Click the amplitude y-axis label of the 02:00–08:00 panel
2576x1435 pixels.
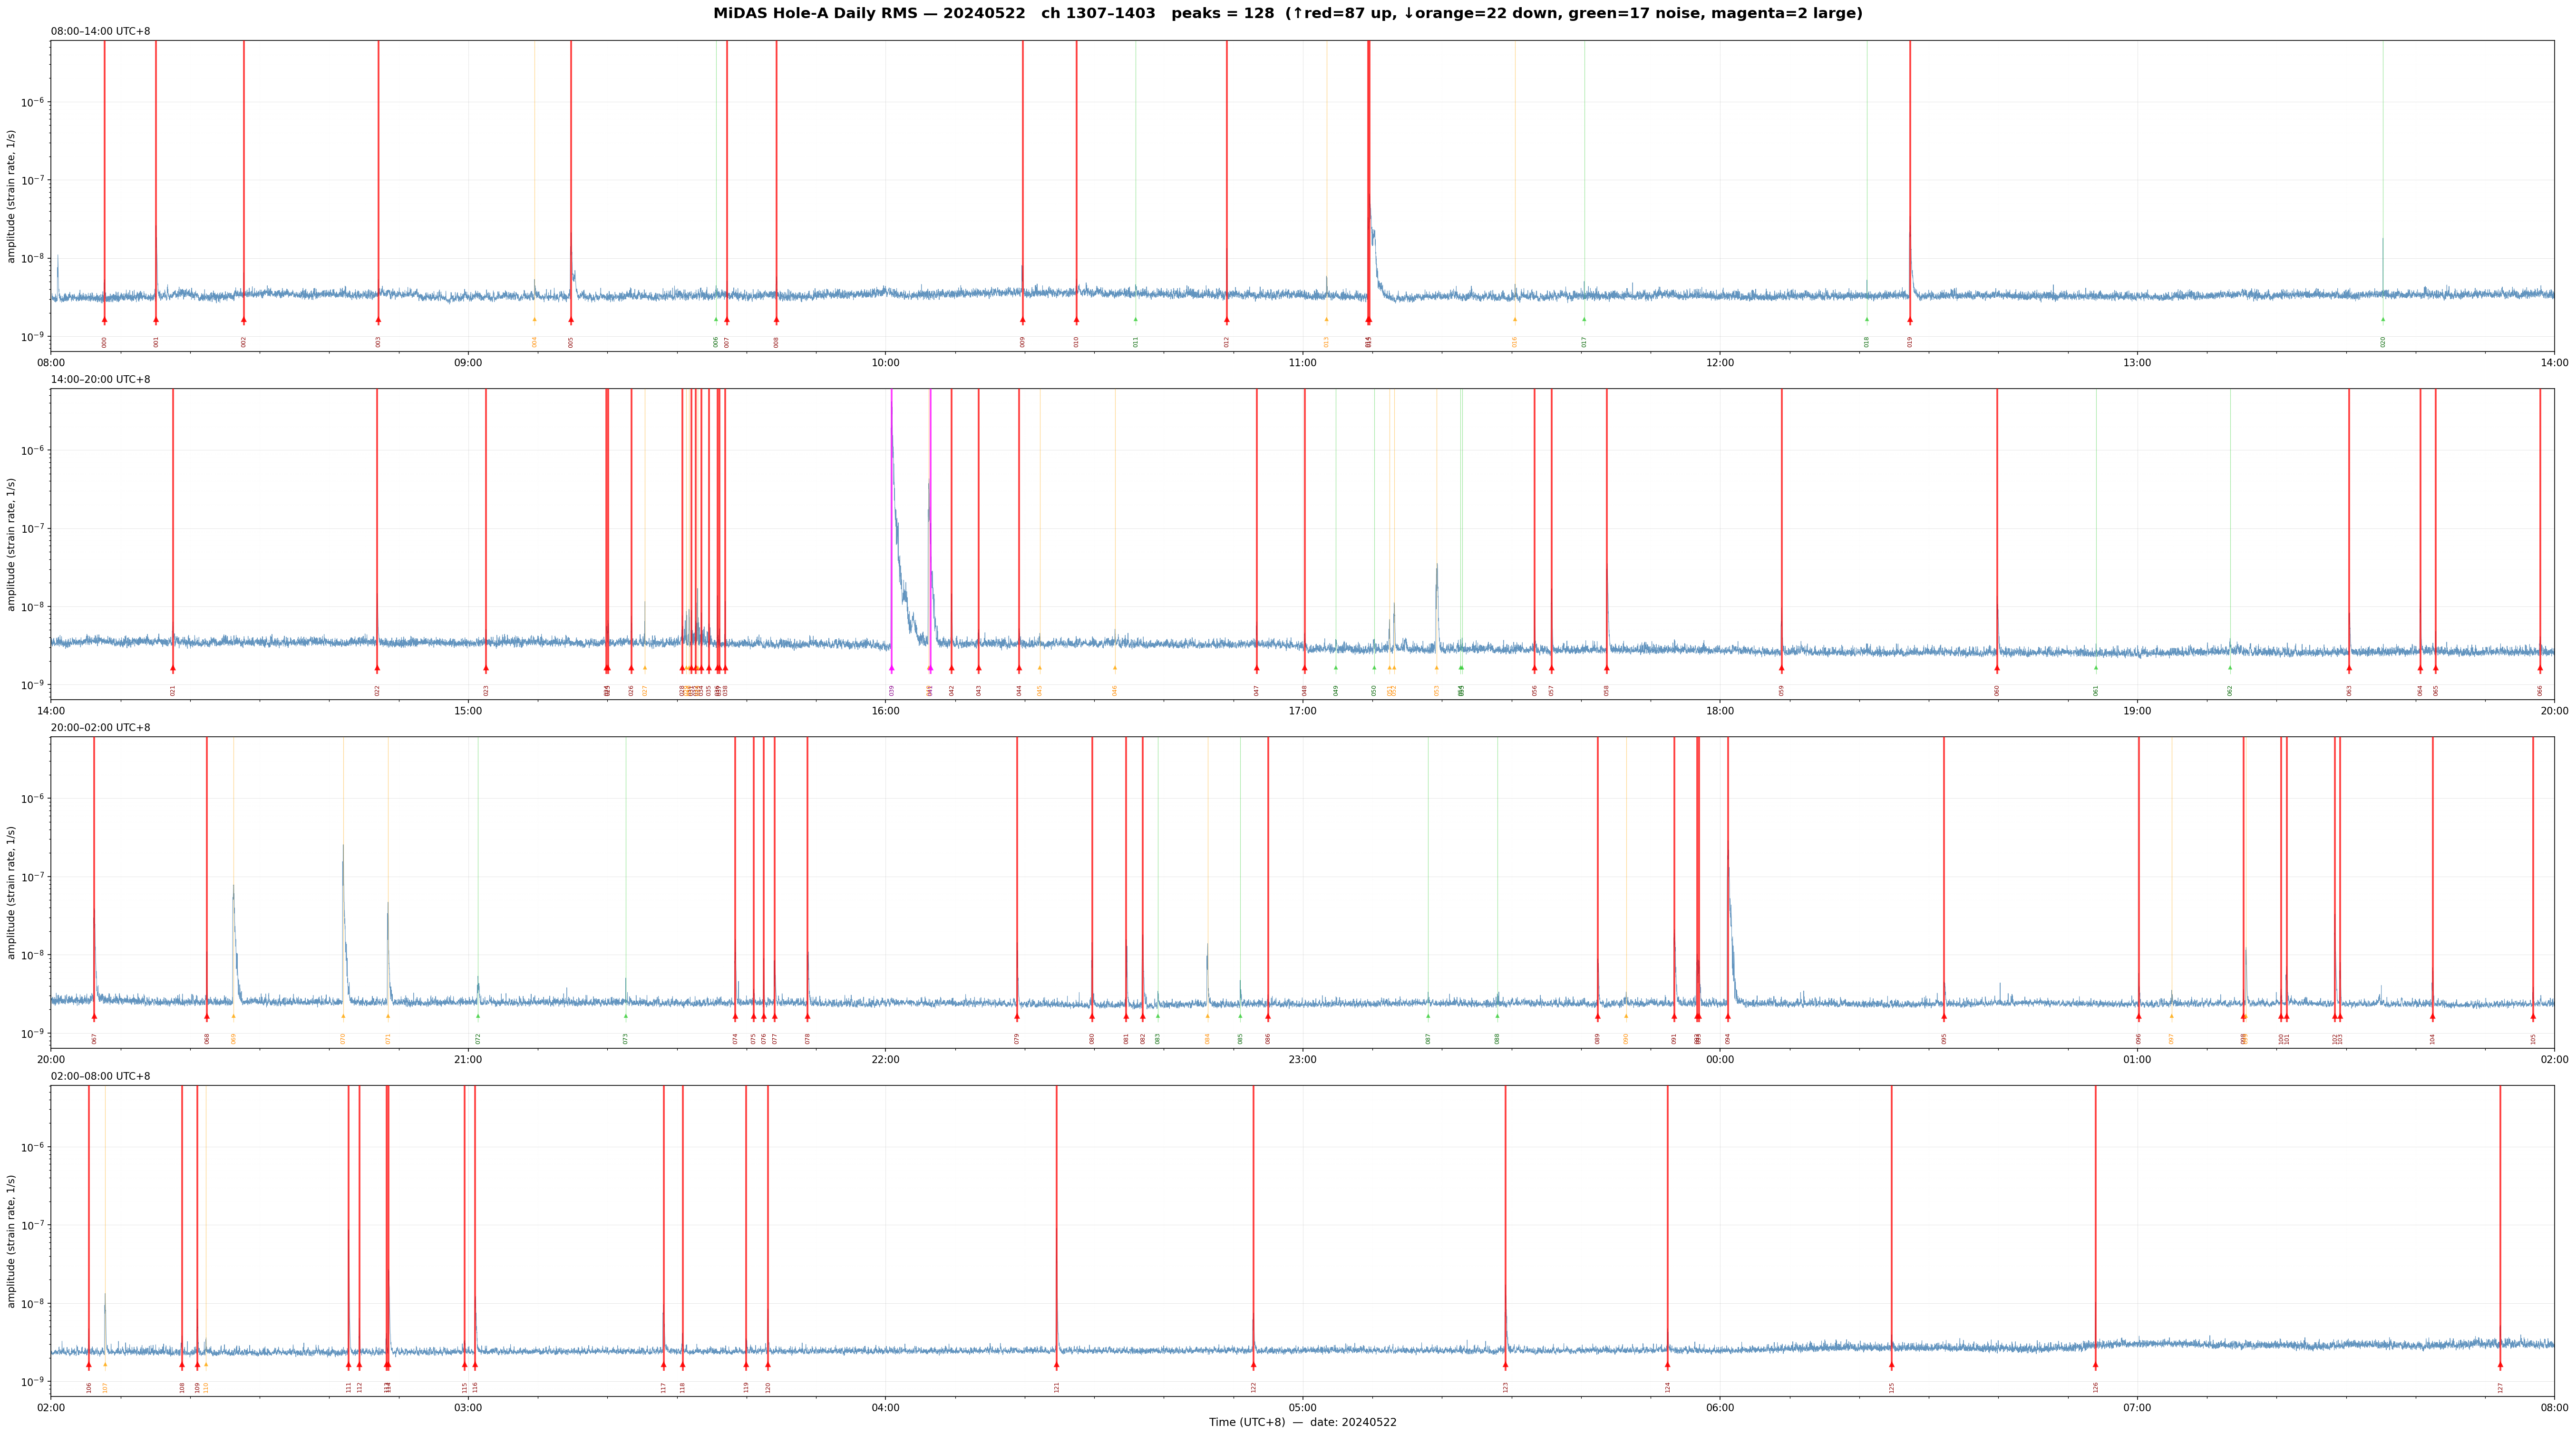(x=12, y=1241)
